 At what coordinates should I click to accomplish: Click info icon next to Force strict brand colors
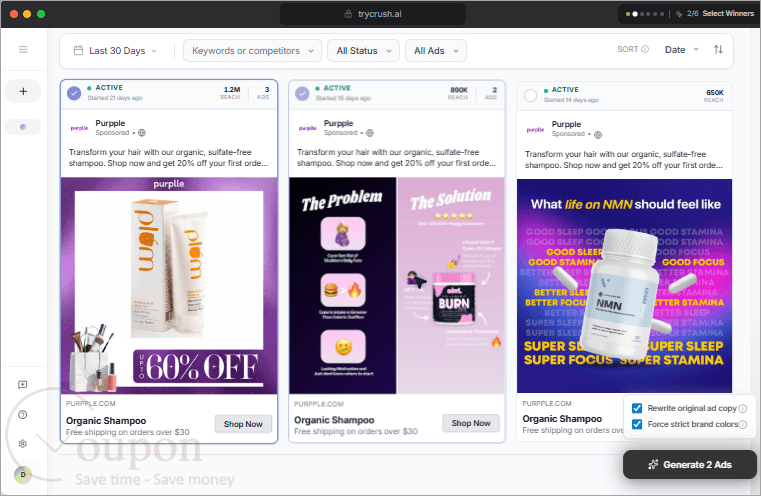click(743, 424)
